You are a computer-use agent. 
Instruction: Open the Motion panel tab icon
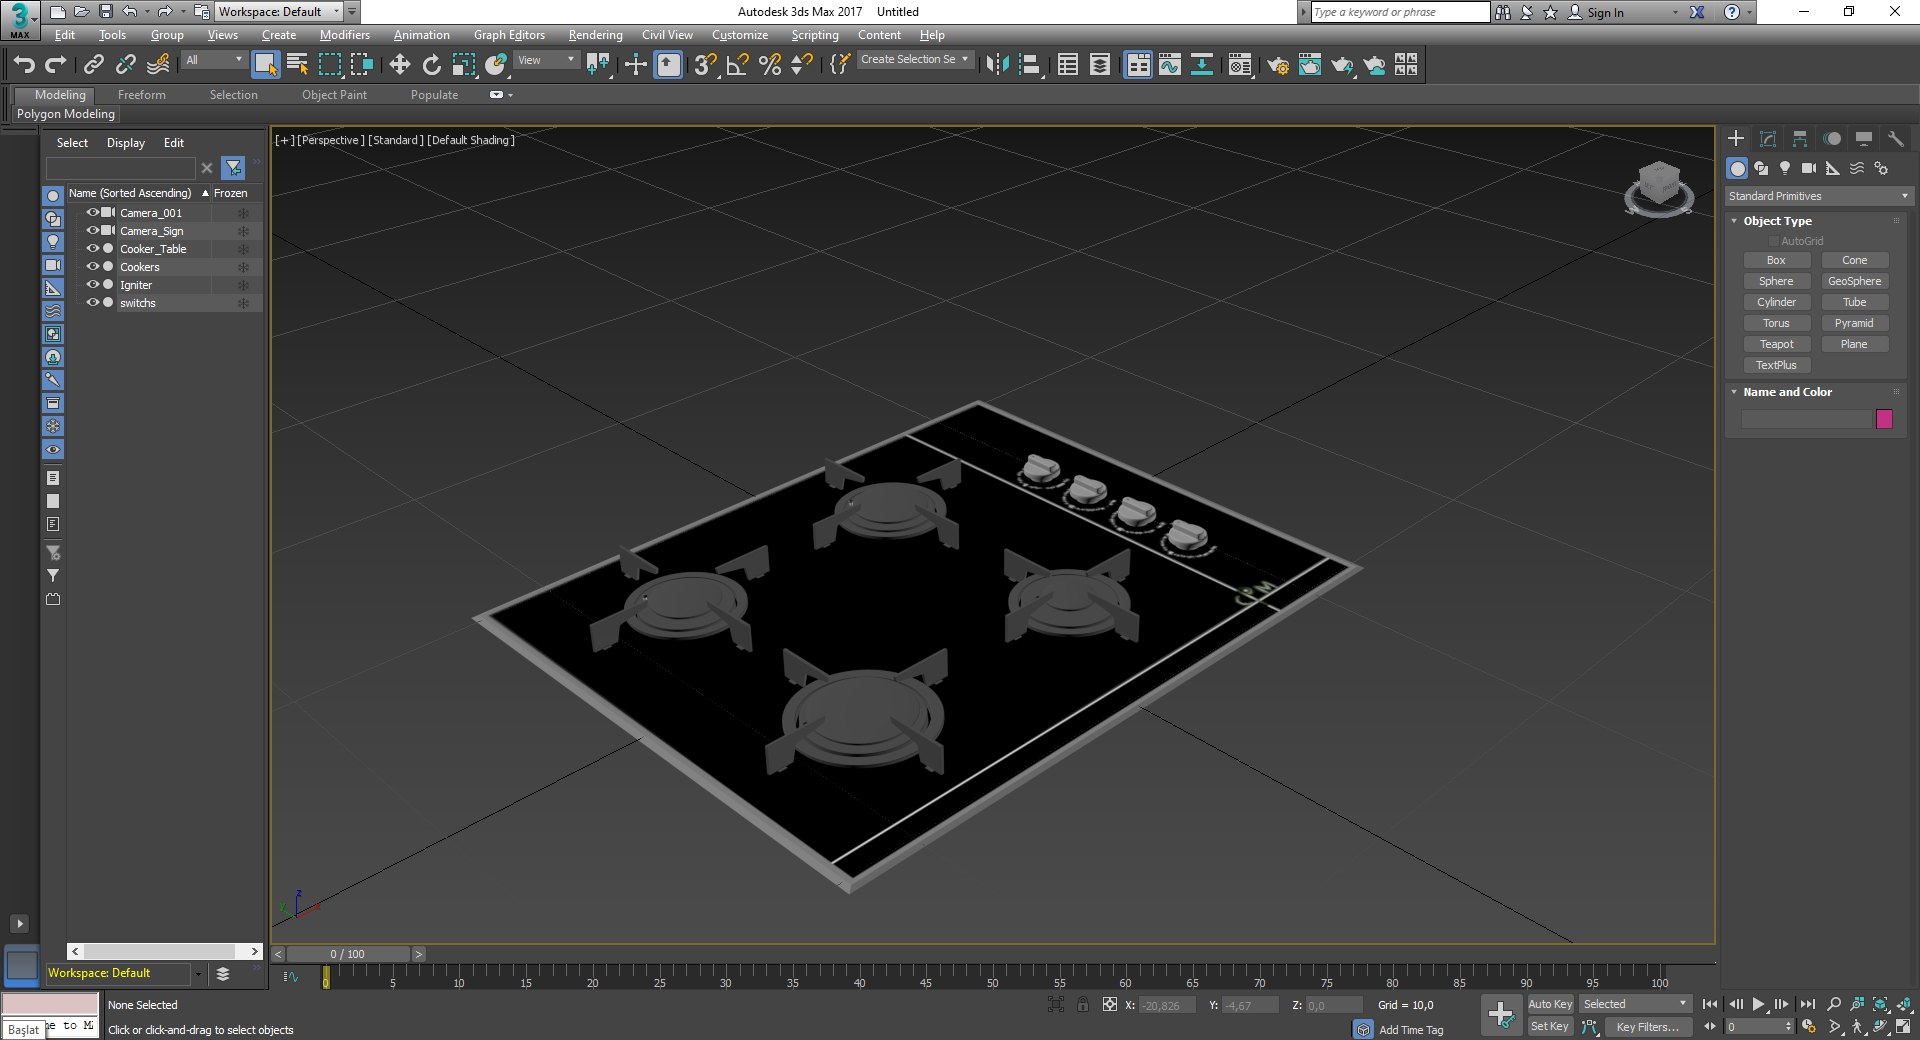click(x=1832, y=139)
